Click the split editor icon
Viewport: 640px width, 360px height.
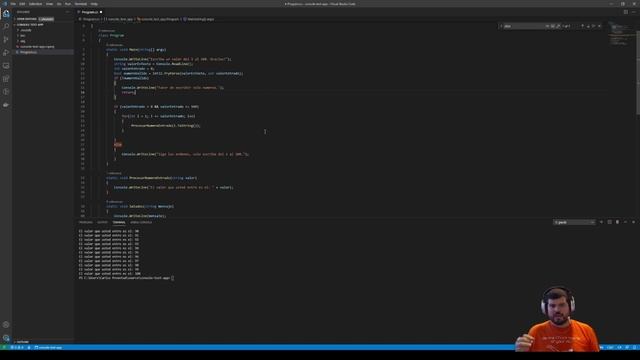[626, 12]
